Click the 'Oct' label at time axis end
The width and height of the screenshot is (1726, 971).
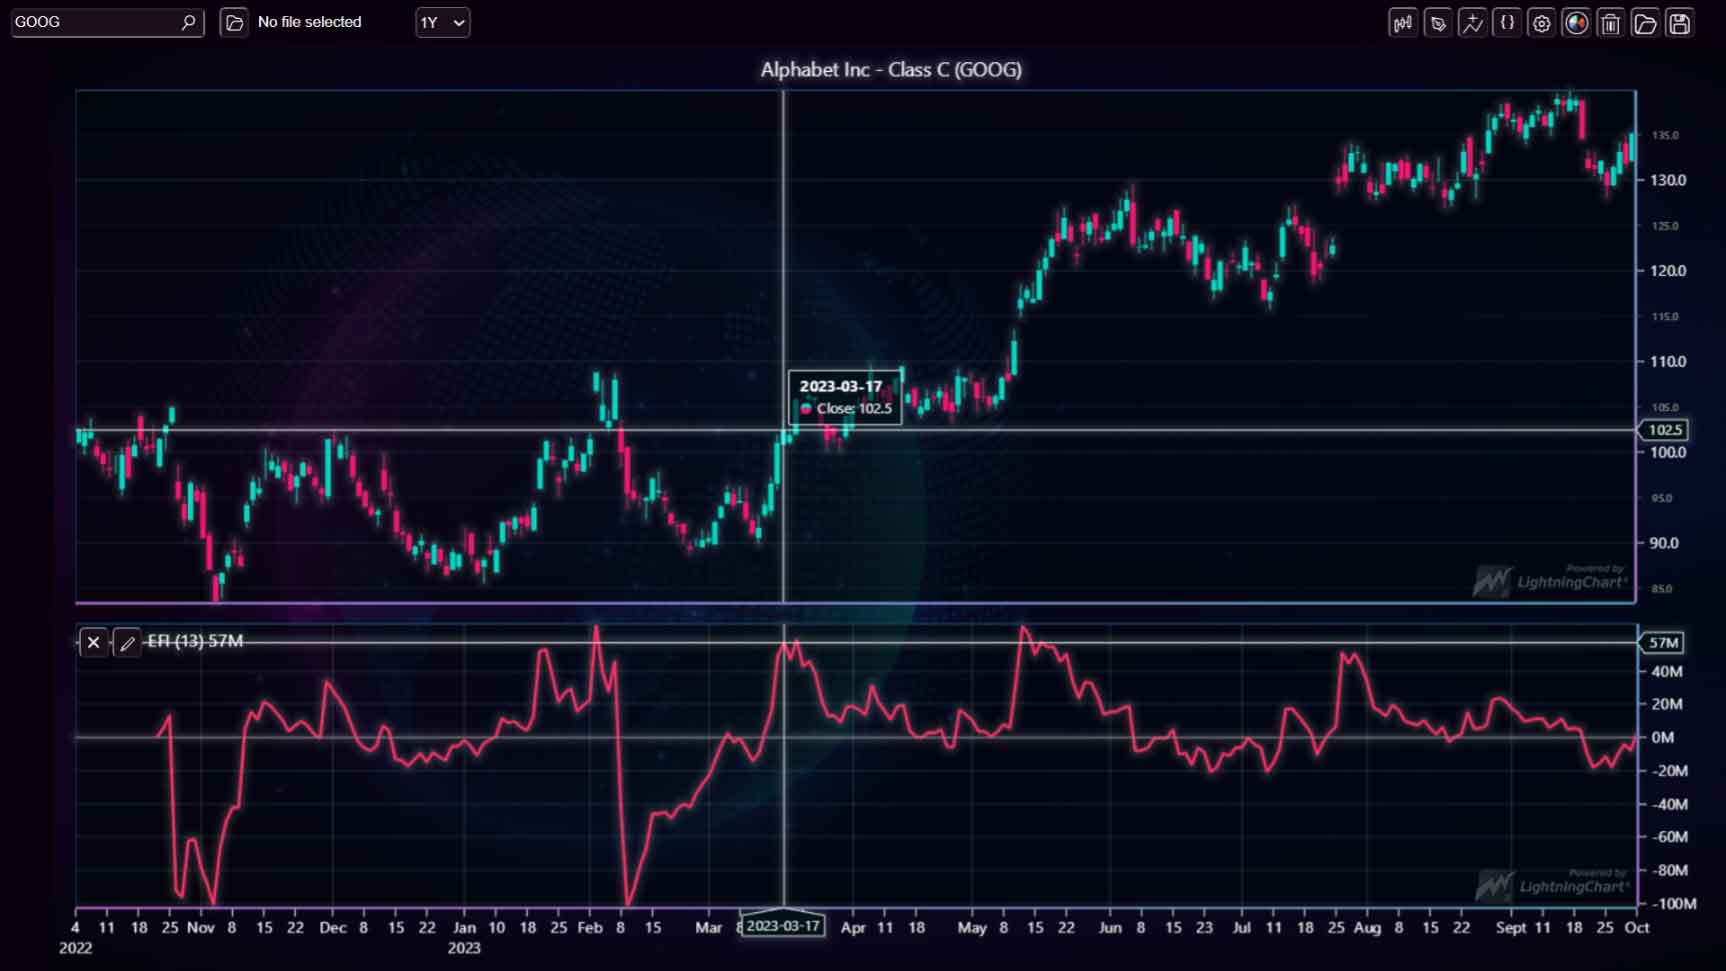click(x=1637, y=927)
